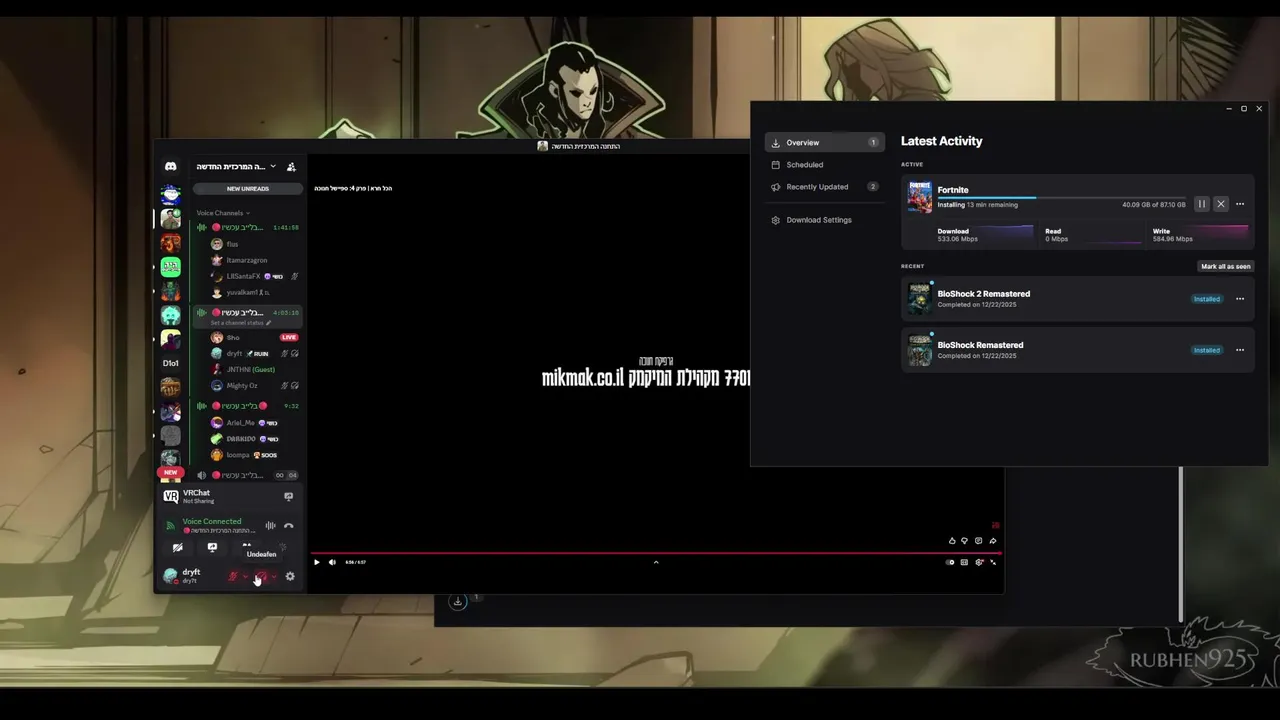
Task: Disconnect from the Discord voice channel
Action: [x=289, y=526]
